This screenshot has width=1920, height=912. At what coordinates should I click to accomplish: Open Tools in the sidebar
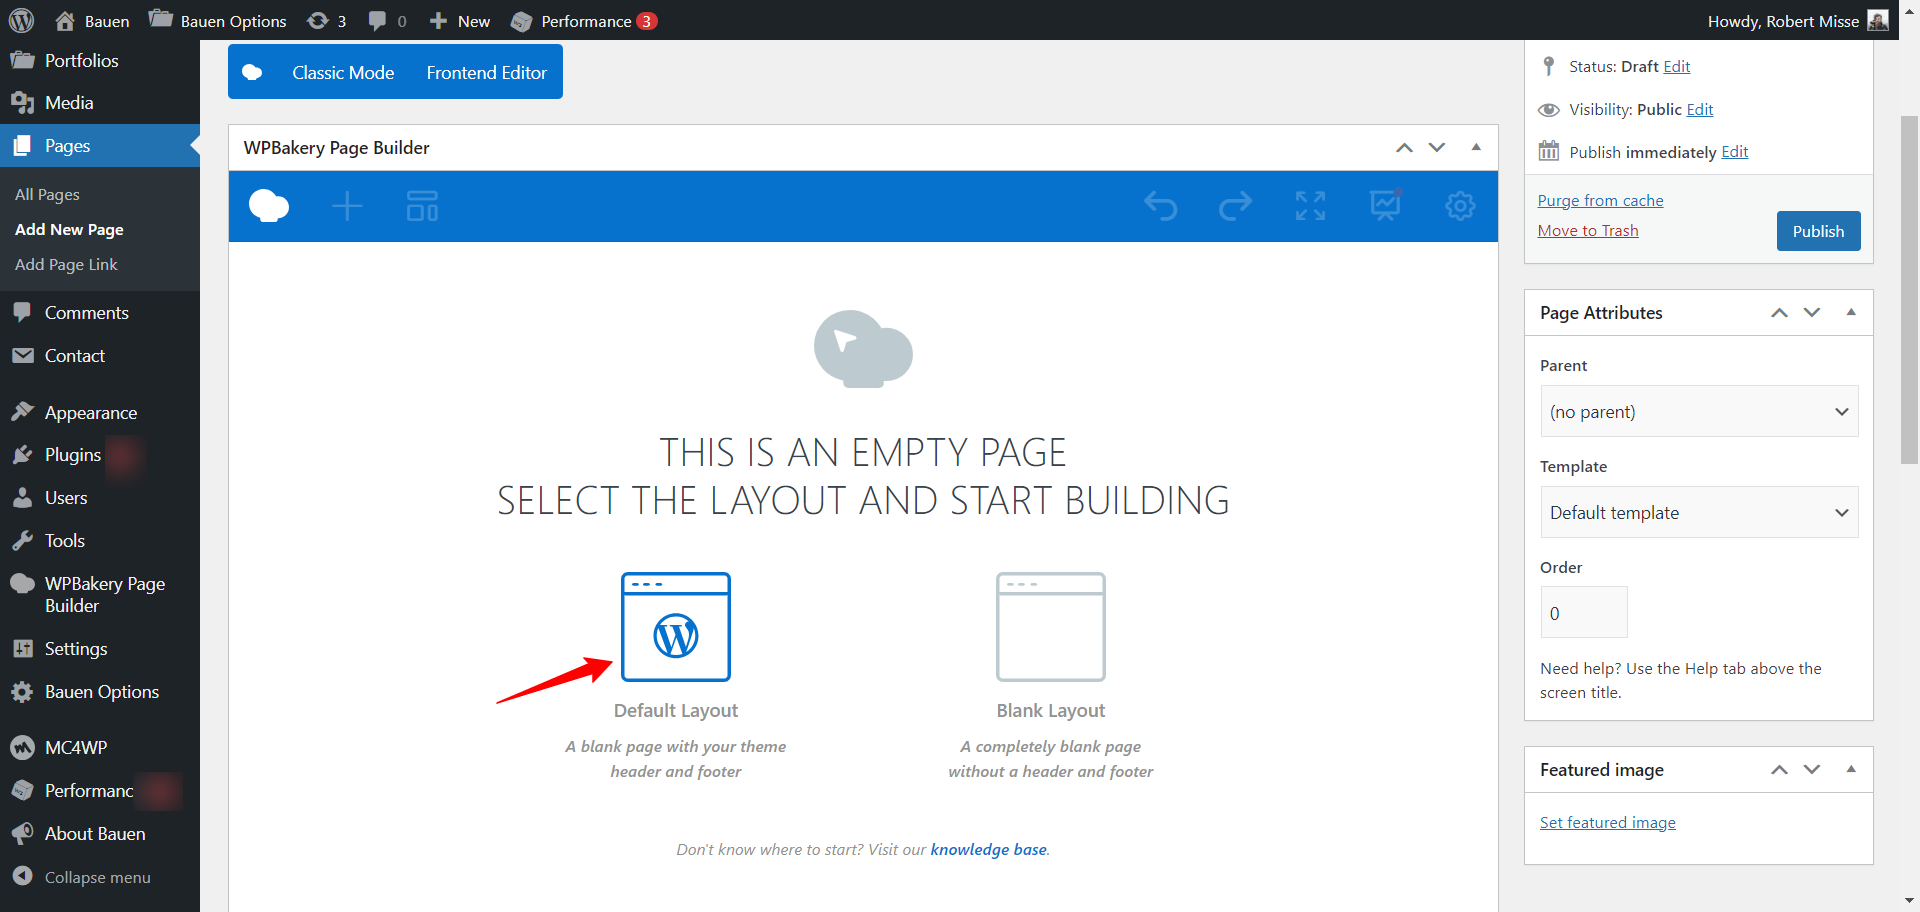100,541
